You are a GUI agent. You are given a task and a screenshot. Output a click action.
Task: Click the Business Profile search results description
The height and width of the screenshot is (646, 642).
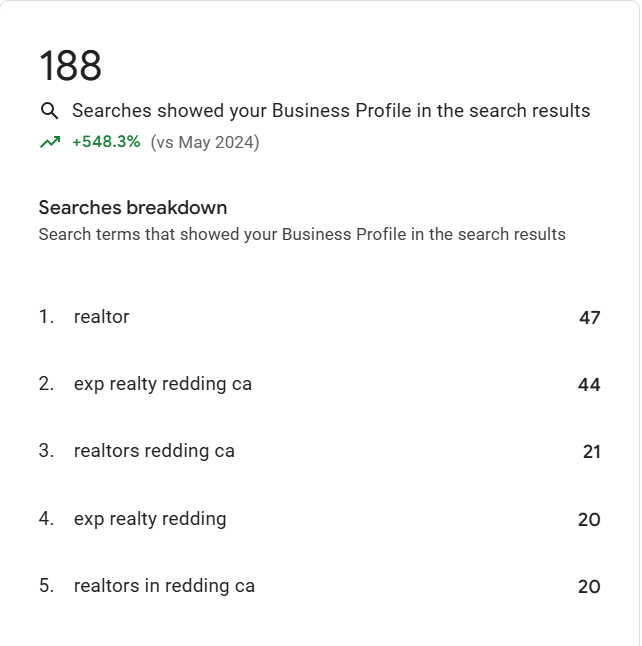tap(331, 111)
